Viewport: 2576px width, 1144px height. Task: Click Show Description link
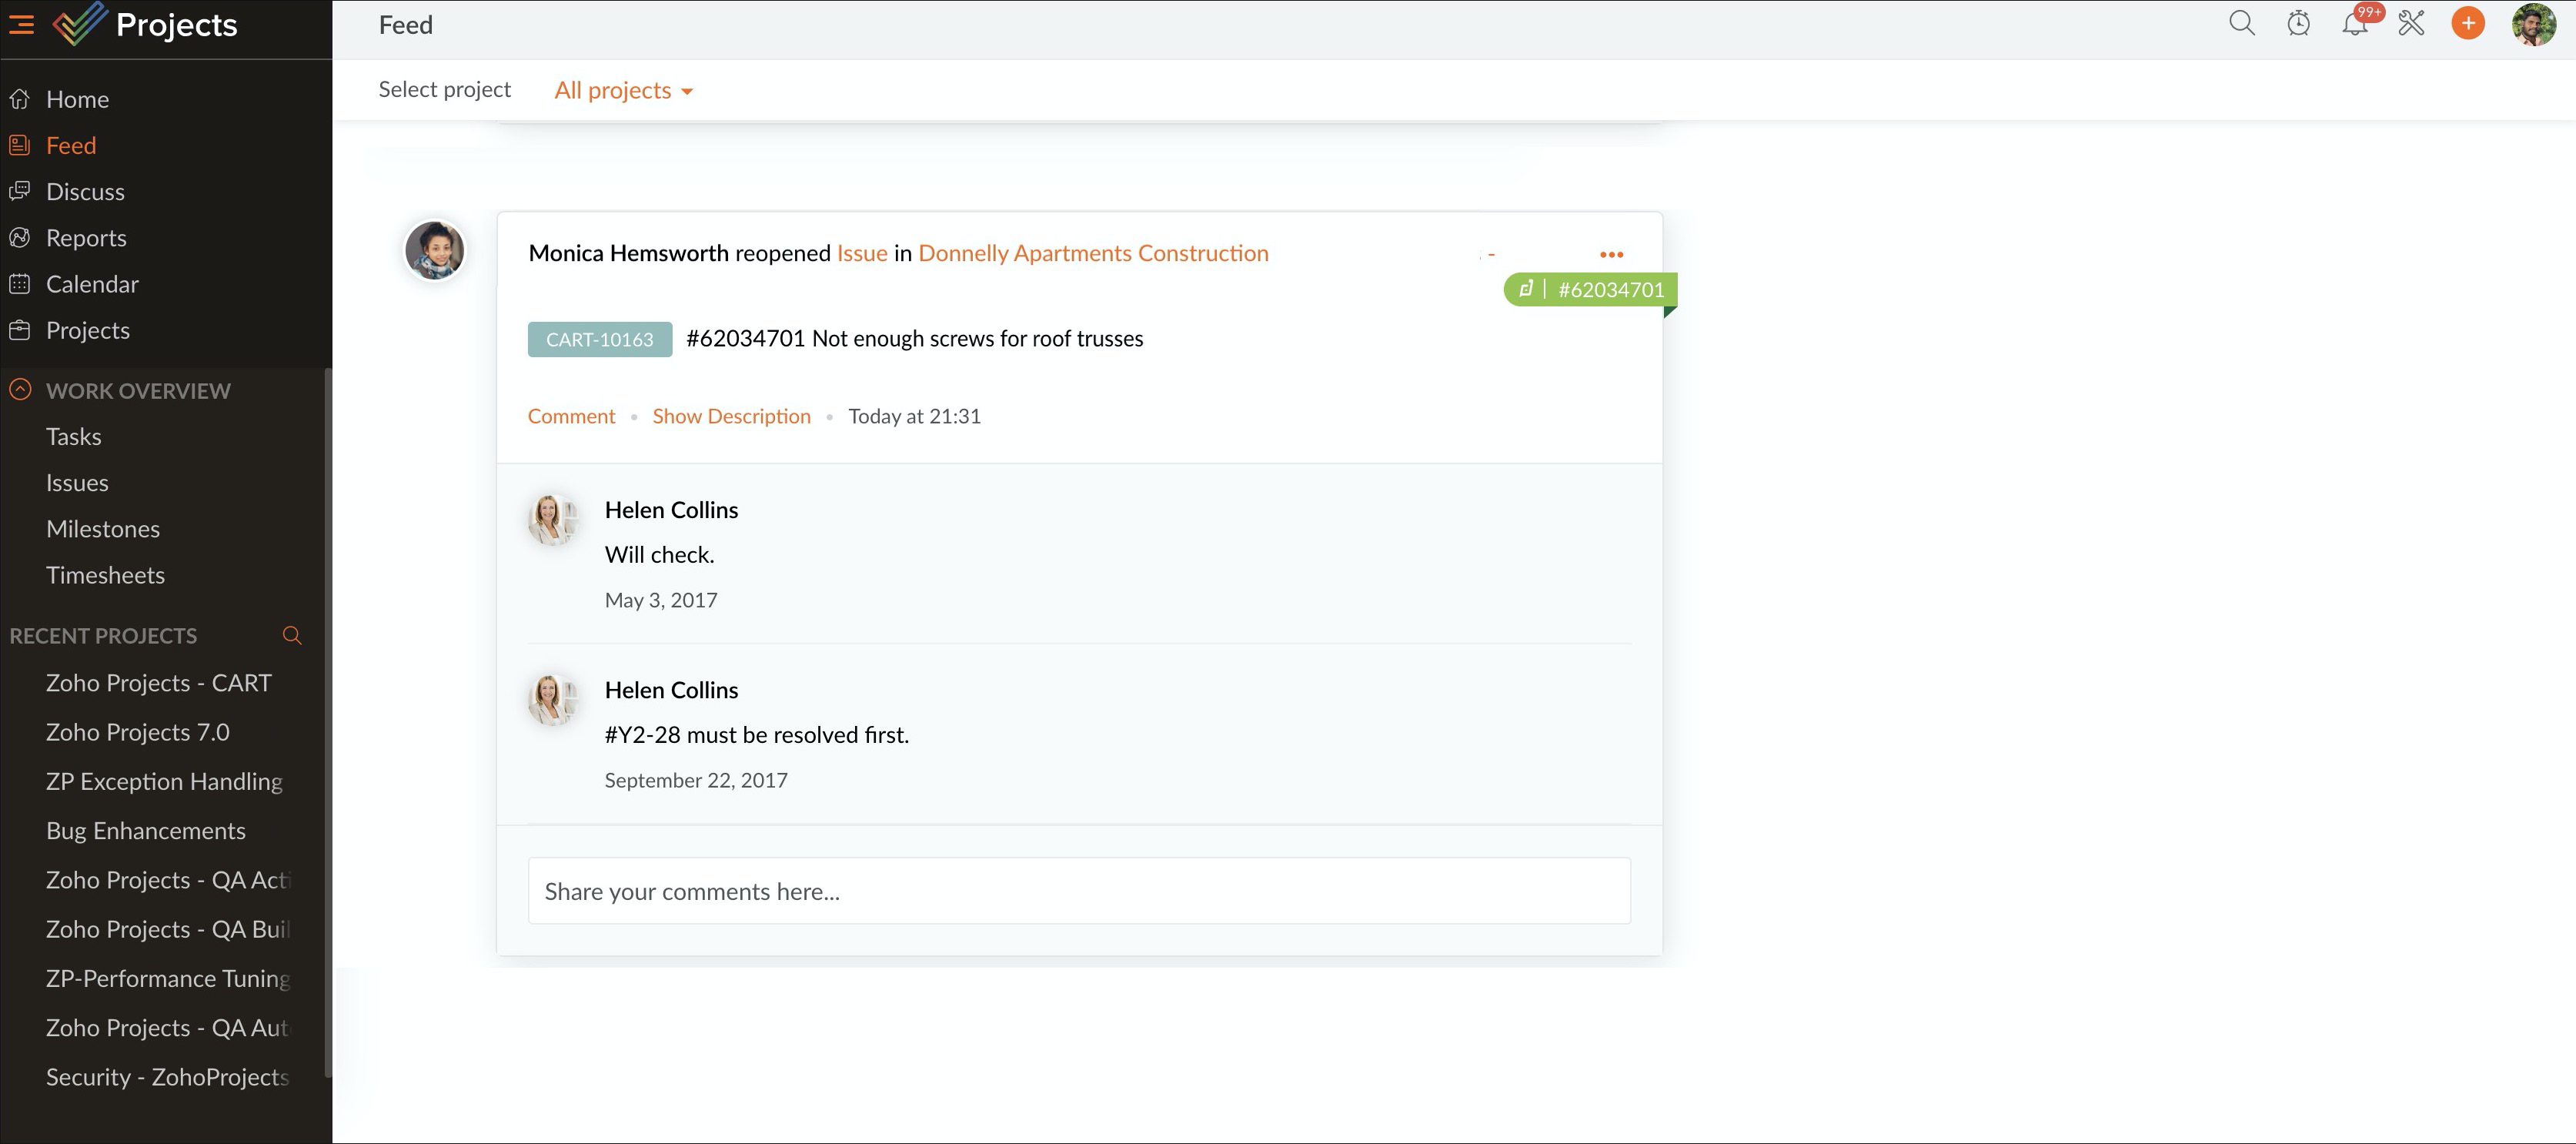click(x=731, y=416)
